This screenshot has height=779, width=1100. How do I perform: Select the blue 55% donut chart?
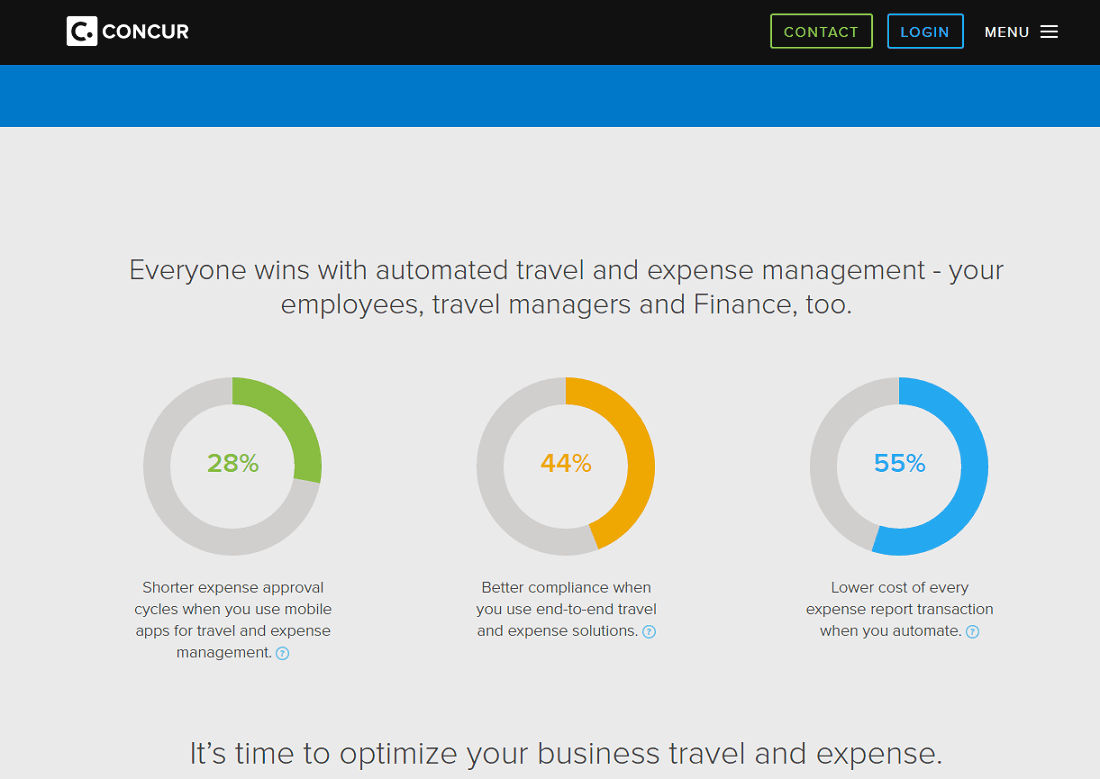click(899, 465)
